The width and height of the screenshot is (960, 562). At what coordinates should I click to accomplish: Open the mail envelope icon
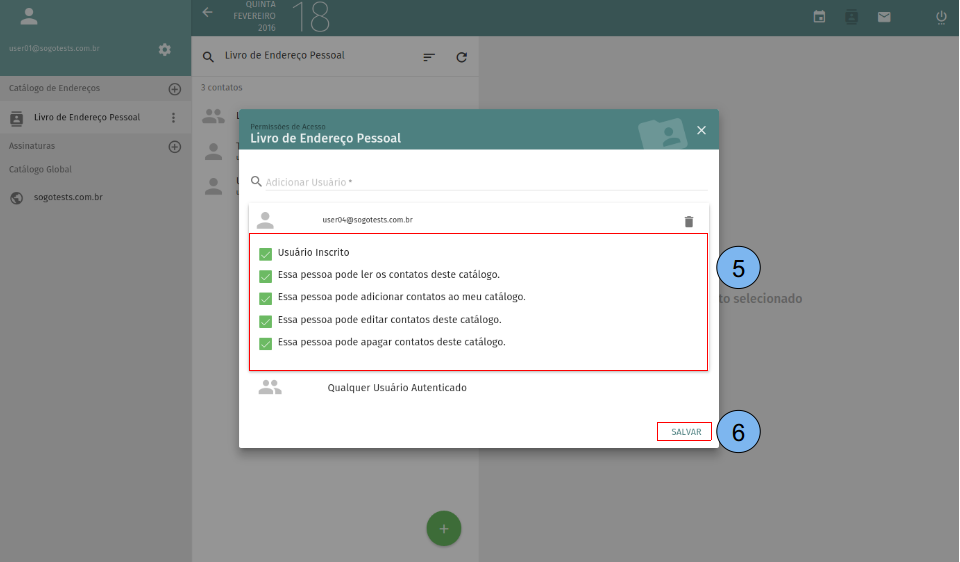point(884,17)
